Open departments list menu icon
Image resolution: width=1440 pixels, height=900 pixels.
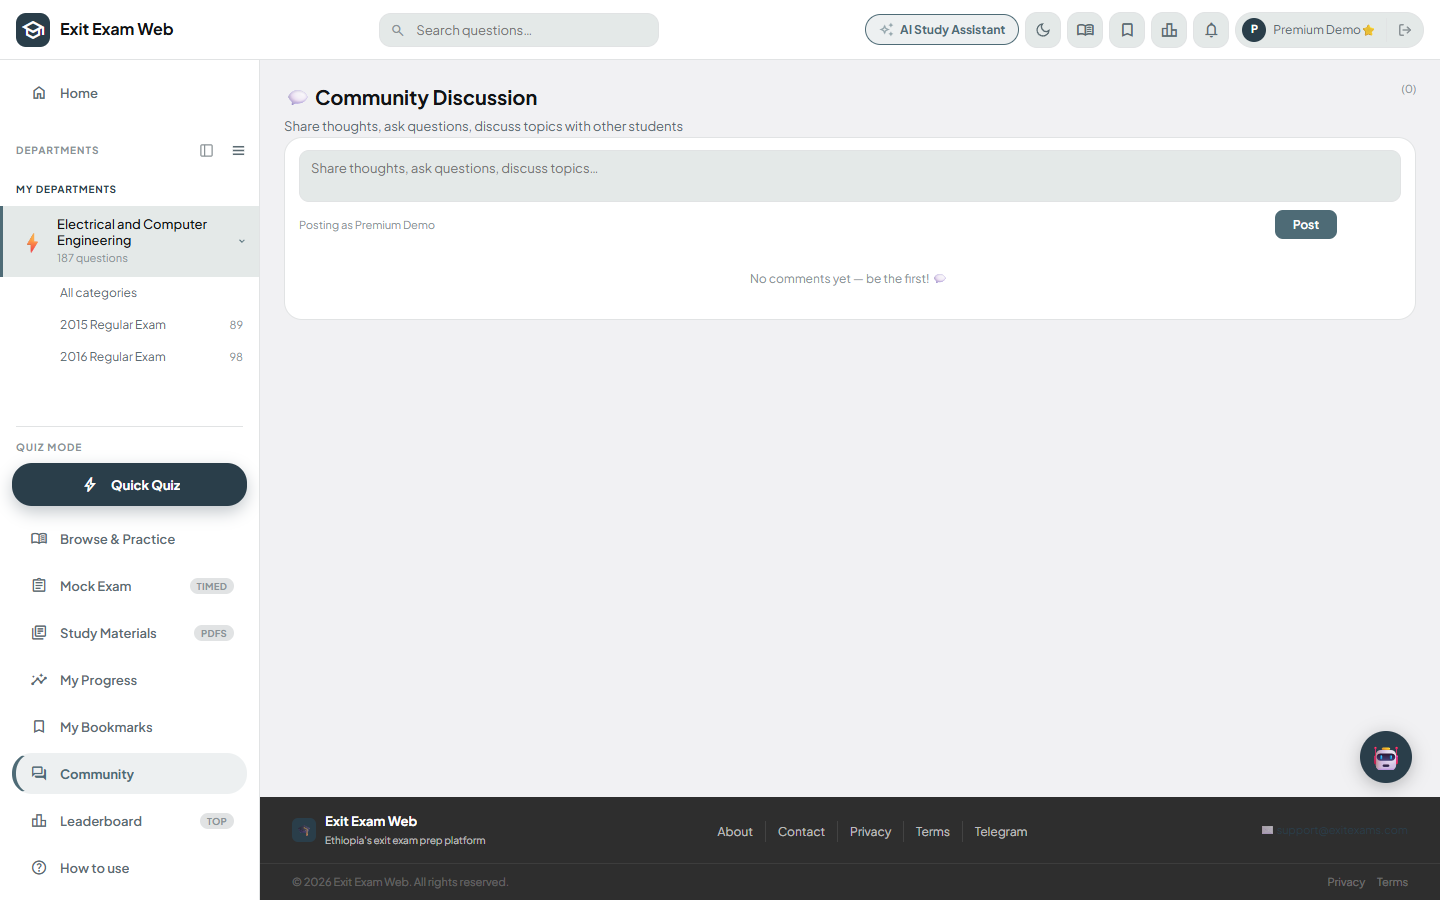(x=239, y=151)
